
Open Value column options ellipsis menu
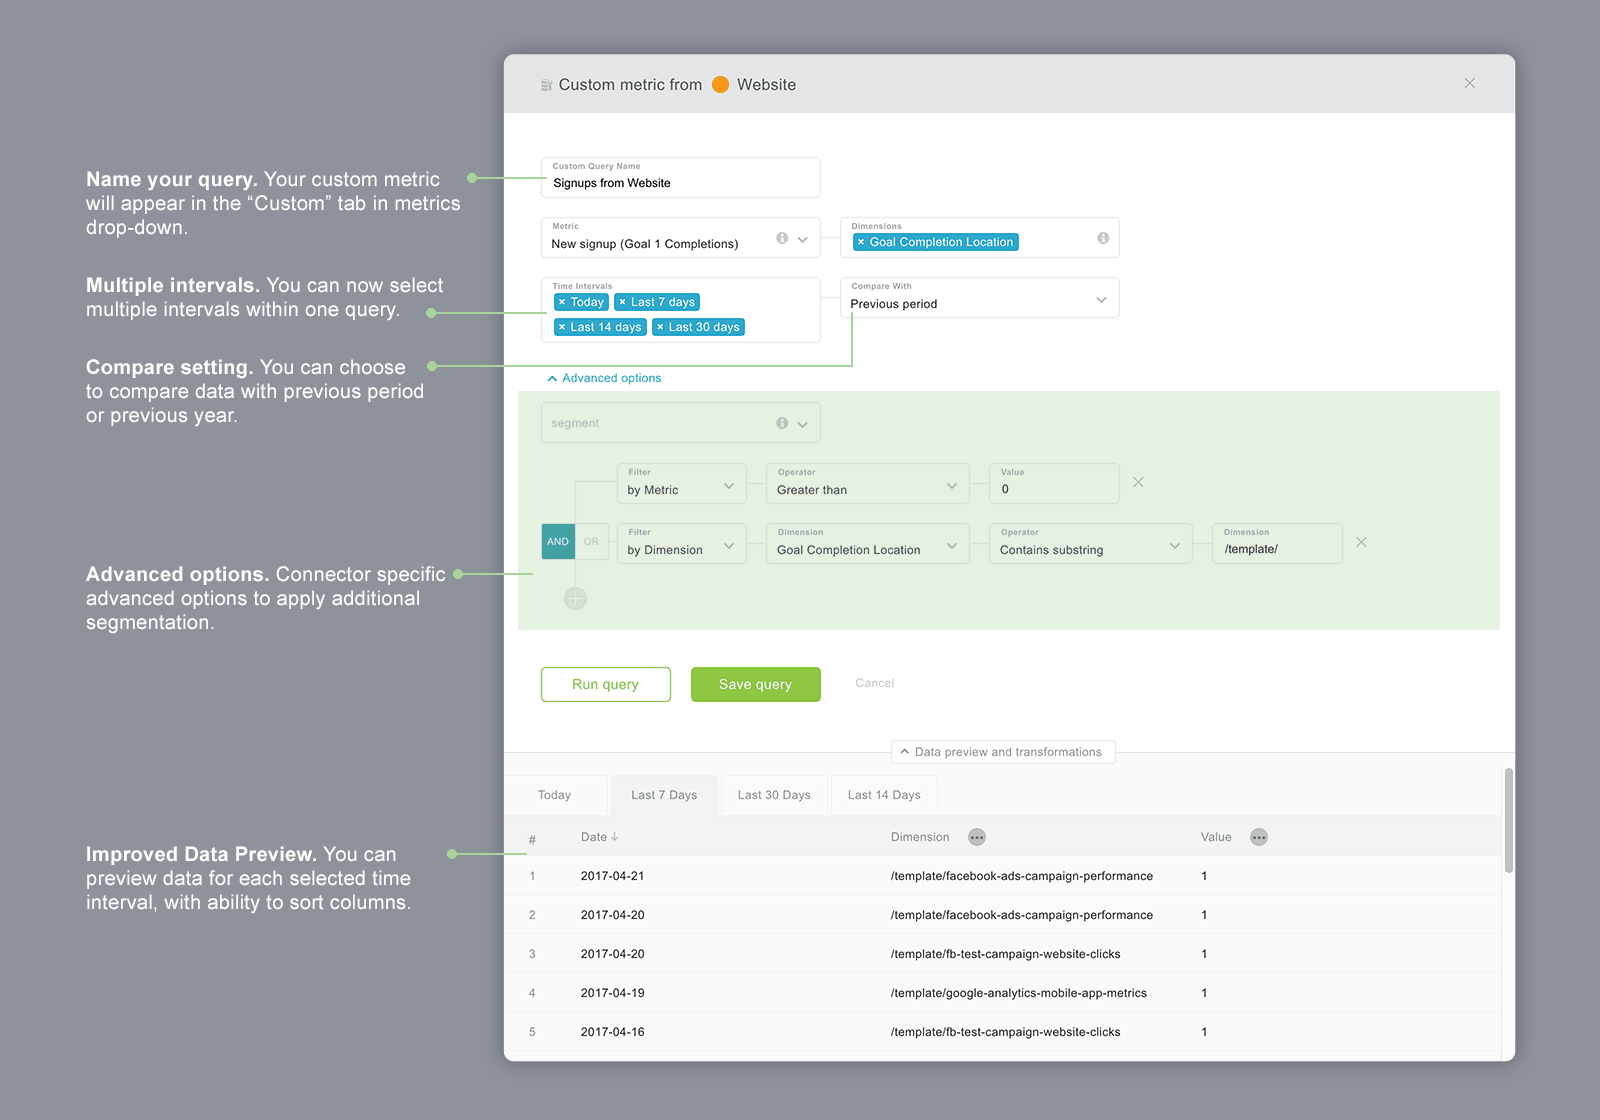(1259, 837)
